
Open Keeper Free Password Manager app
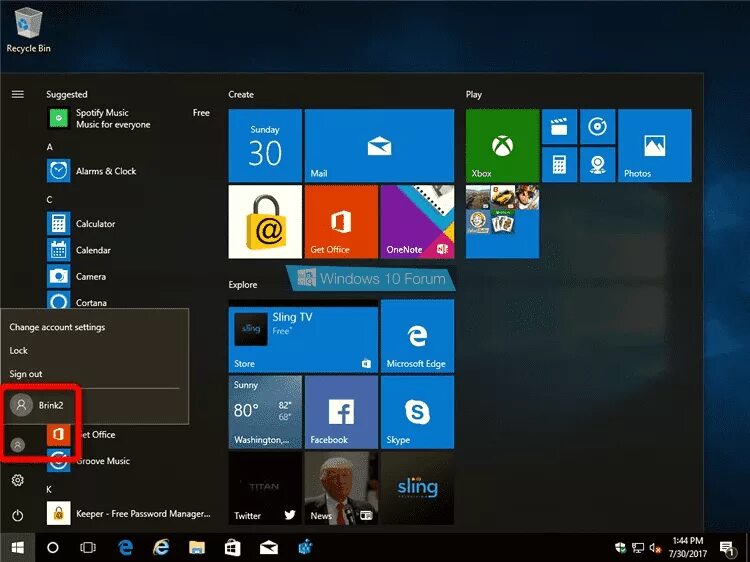coord(128,514)
